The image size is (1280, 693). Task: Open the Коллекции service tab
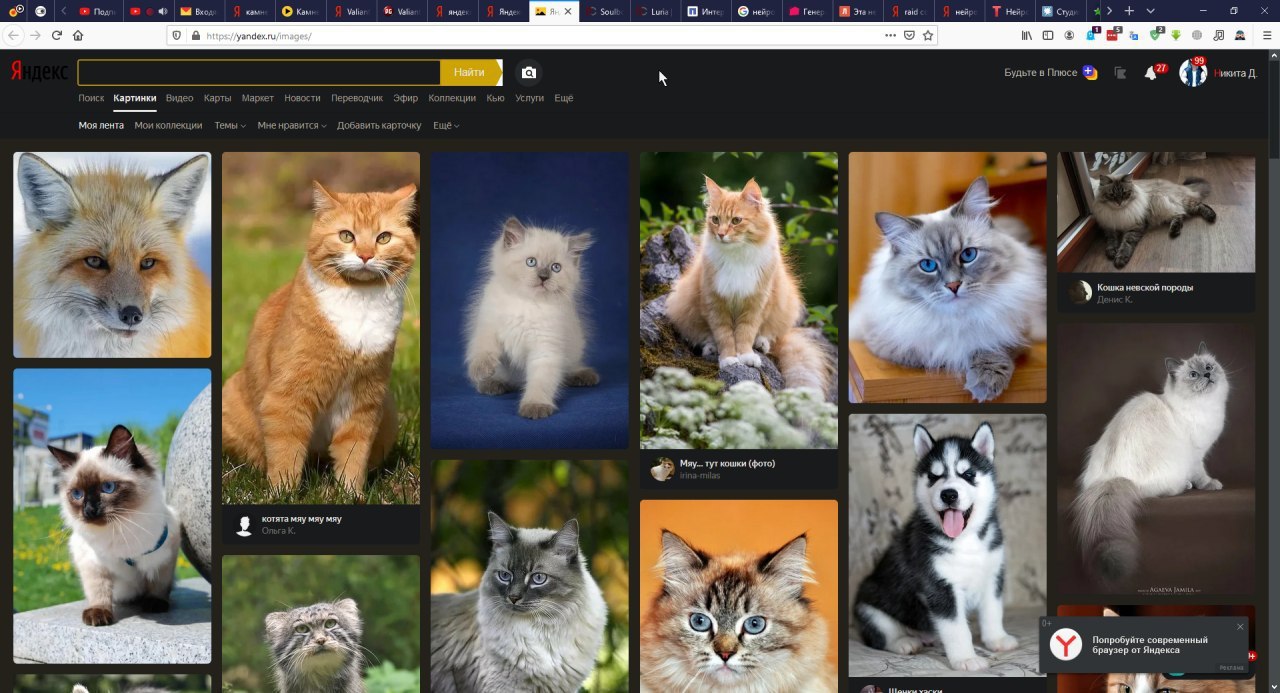click(452, 98)
